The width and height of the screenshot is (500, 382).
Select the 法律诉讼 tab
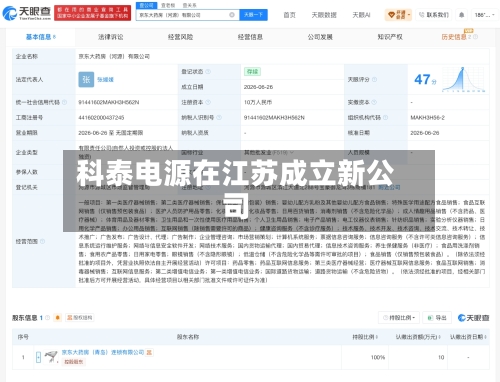click(x=111, y=37)
